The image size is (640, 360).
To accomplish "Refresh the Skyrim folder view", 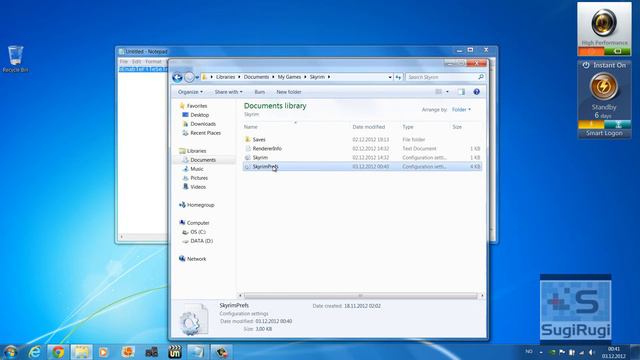I will pos(398,77).
